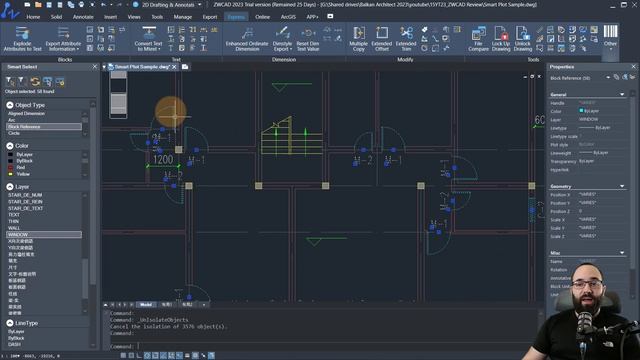Image resolution: width=640 pixels, height=360 pixels.
Task: Open Block Reference selection dropdown in Properties
Action: (608, 77)
